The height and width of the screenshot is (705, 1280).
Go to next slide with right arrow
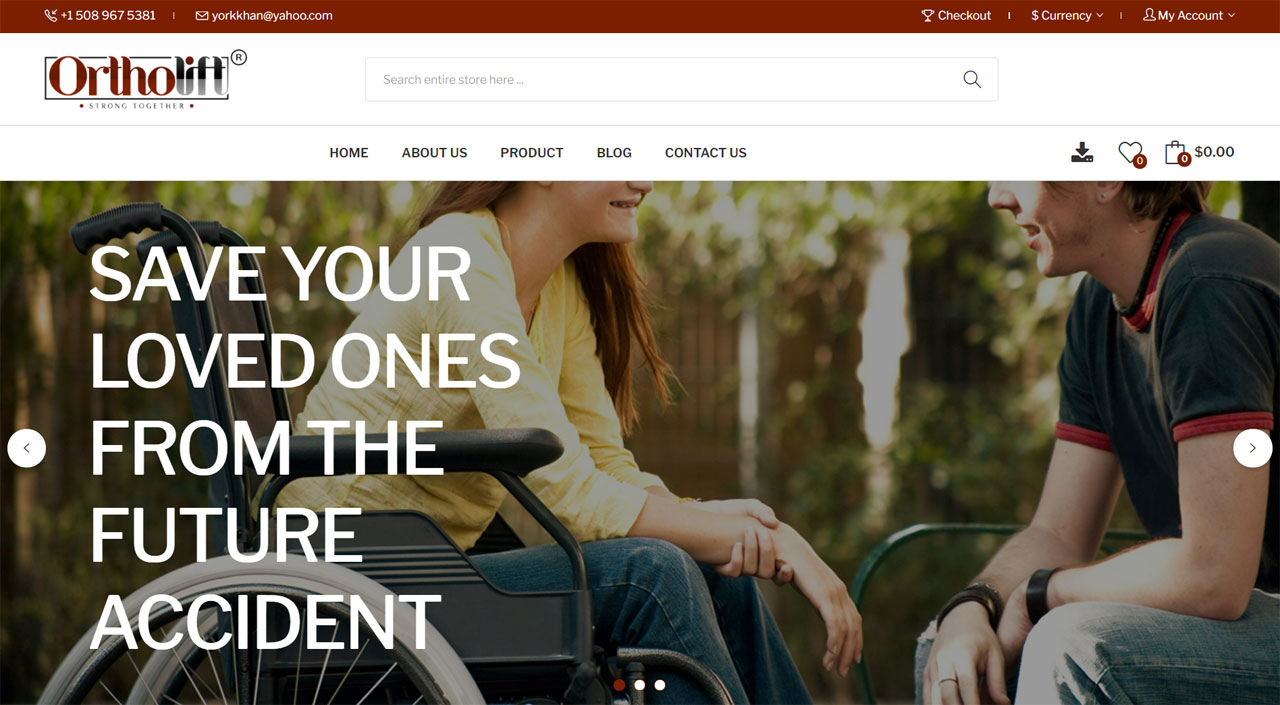(1252, 448)
